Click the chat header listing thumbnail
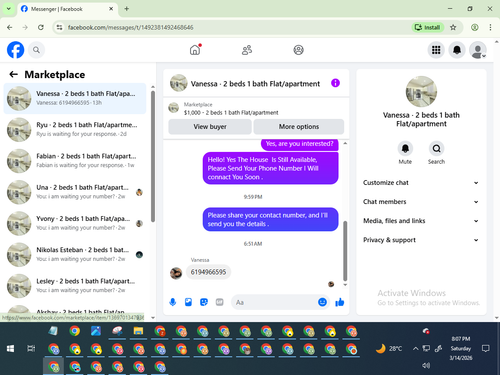Screen dimensions: 500x375 pos(178,83)
